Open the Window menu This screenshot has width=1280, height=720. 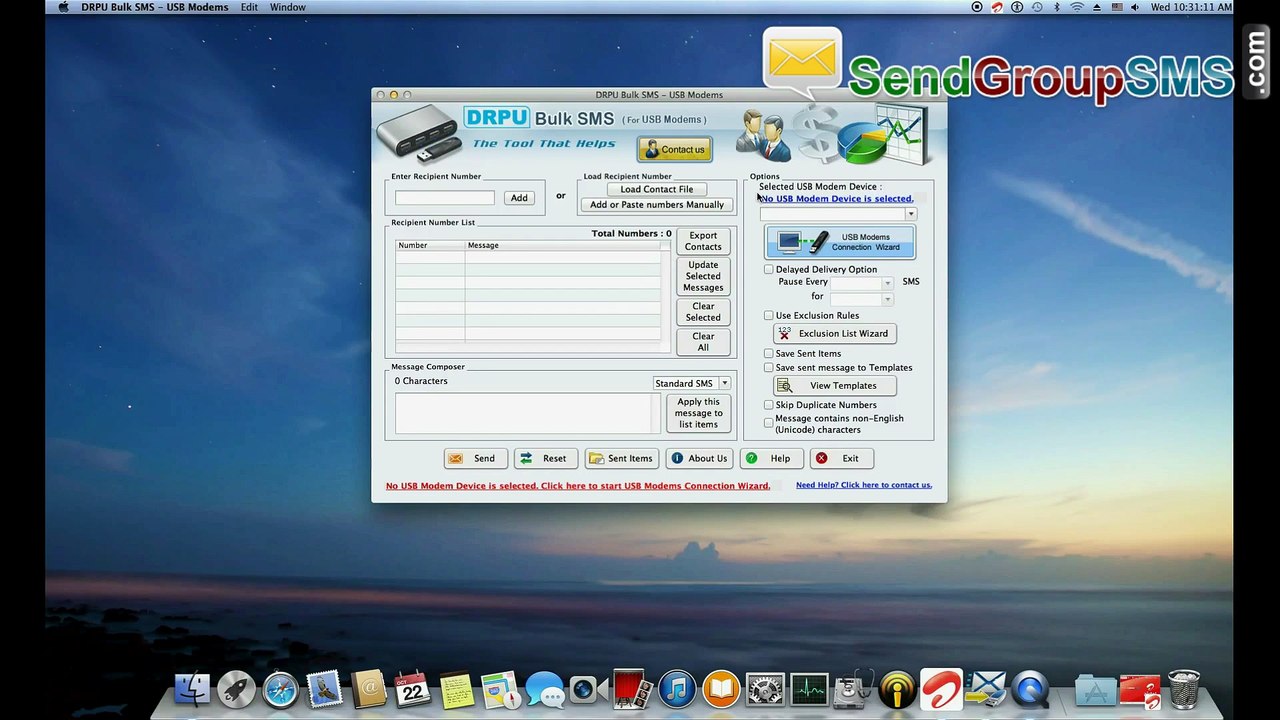coord(288,7)
